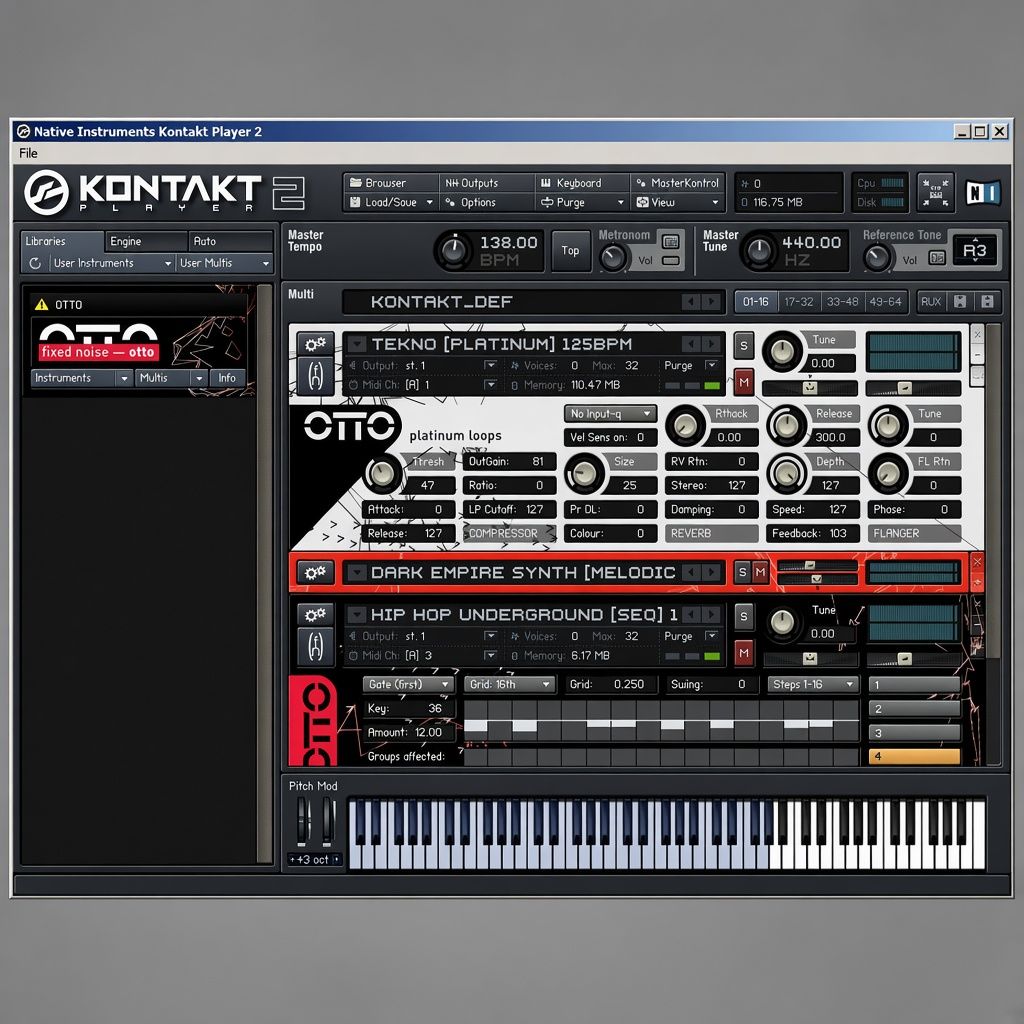Screen dimensions: 1024x1024
Task: Open the Gate (first) dropdown
Action: tap(408, 684)
